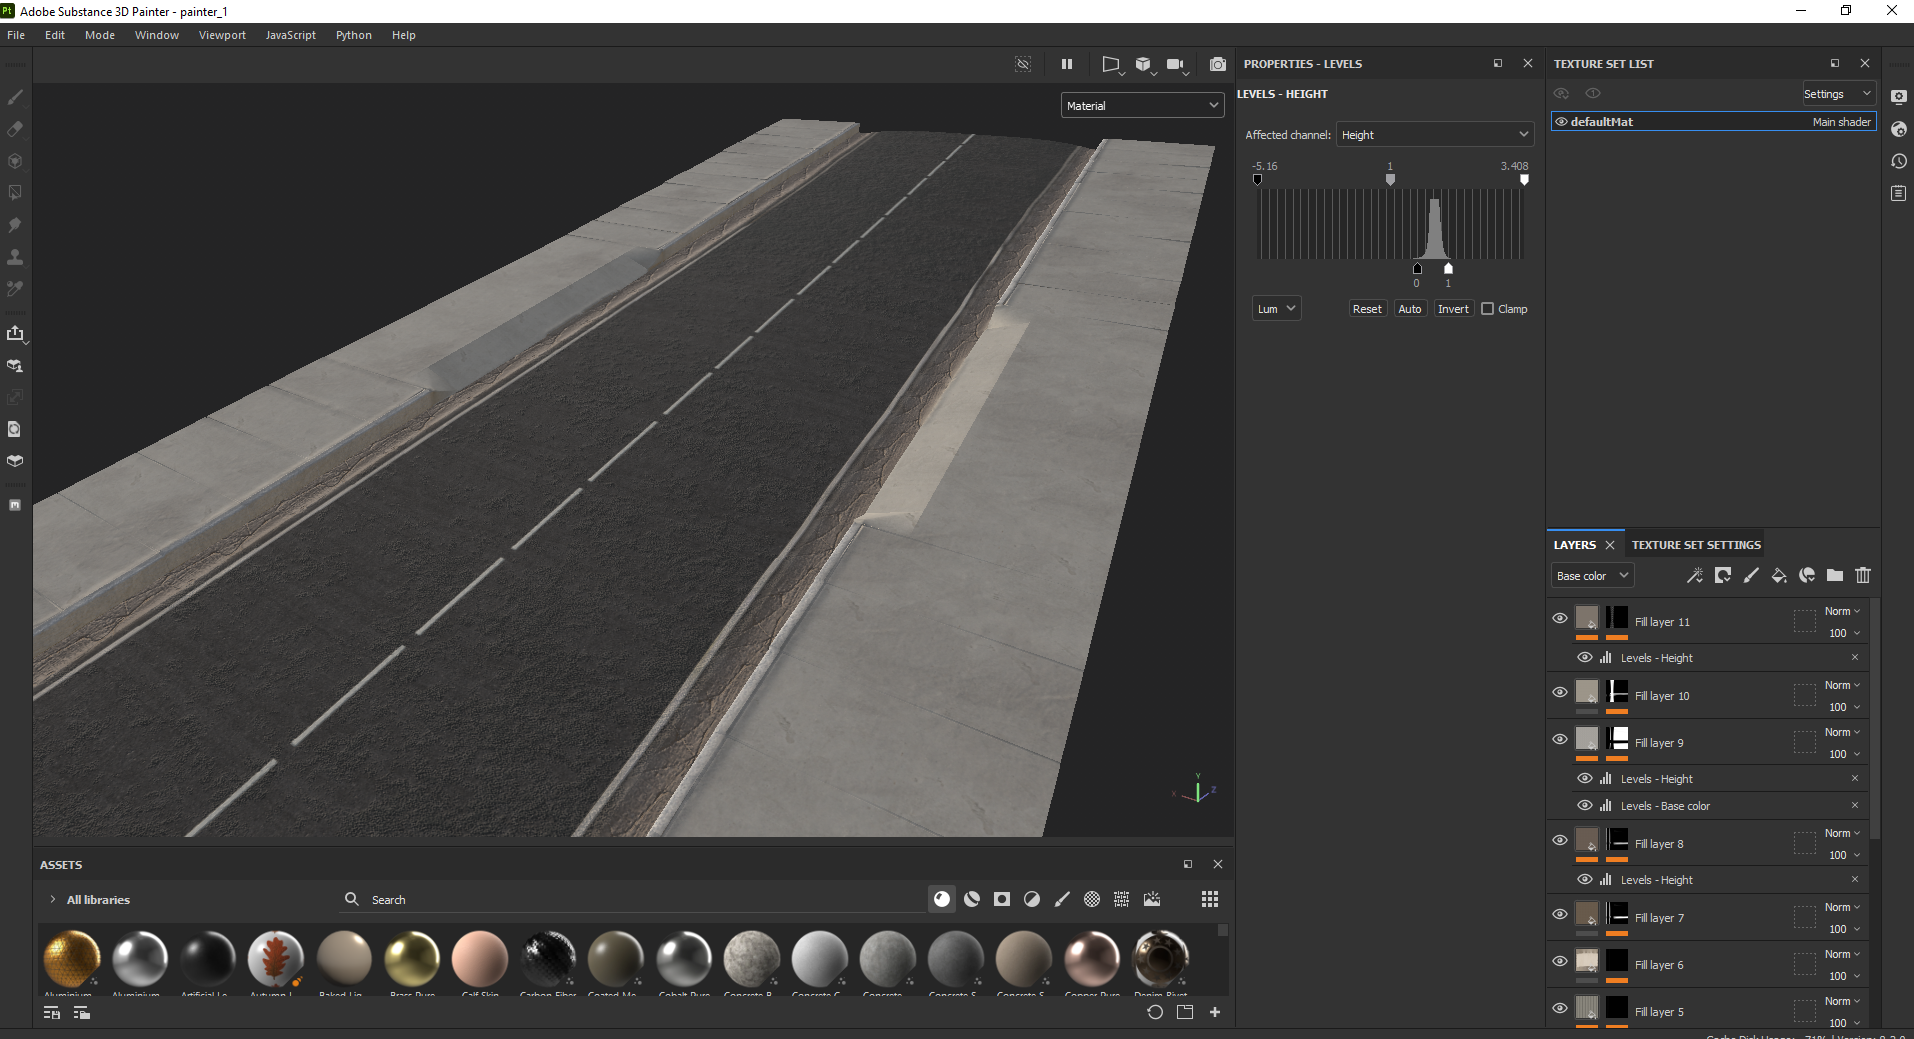The image size is (1914, 1039).
Task: Open the Bake mesh maps icon
Action: coord(15,365)
